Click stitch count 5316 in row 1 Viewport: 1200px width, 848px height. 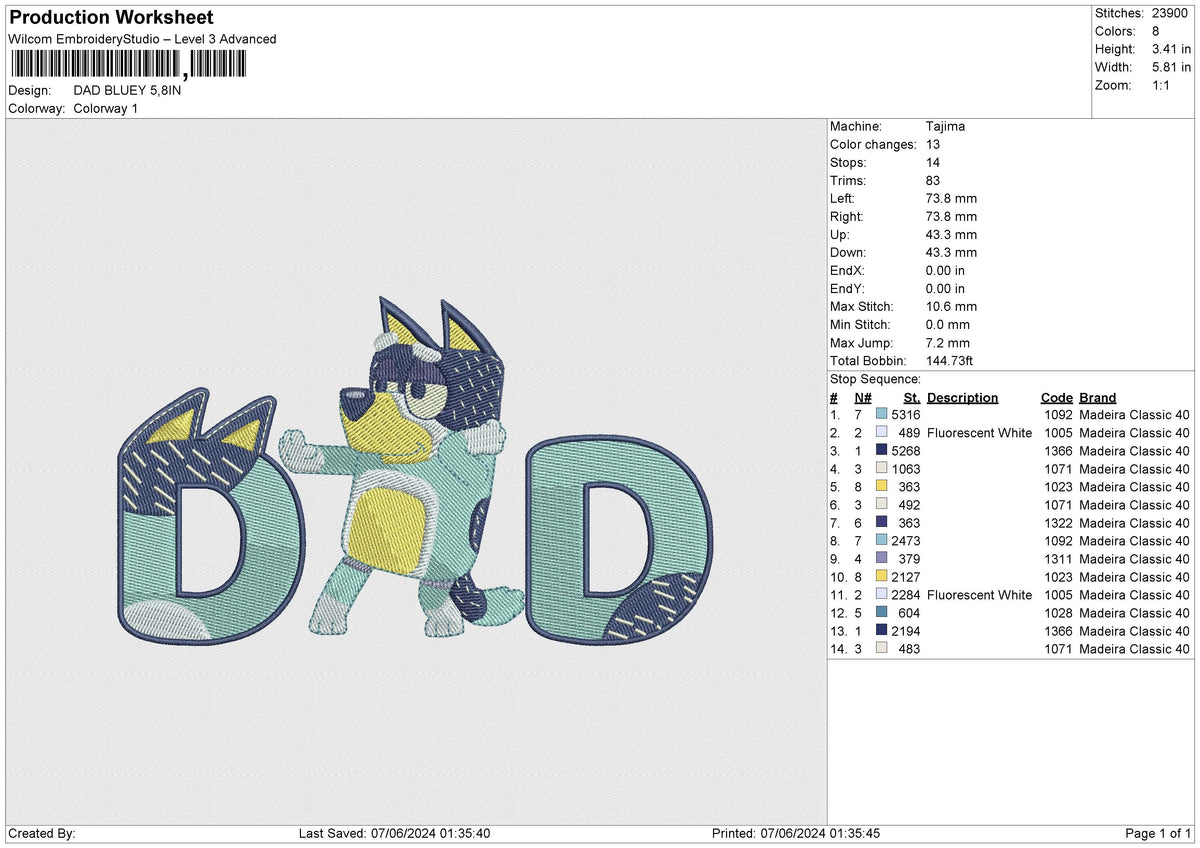click(905, 415)
